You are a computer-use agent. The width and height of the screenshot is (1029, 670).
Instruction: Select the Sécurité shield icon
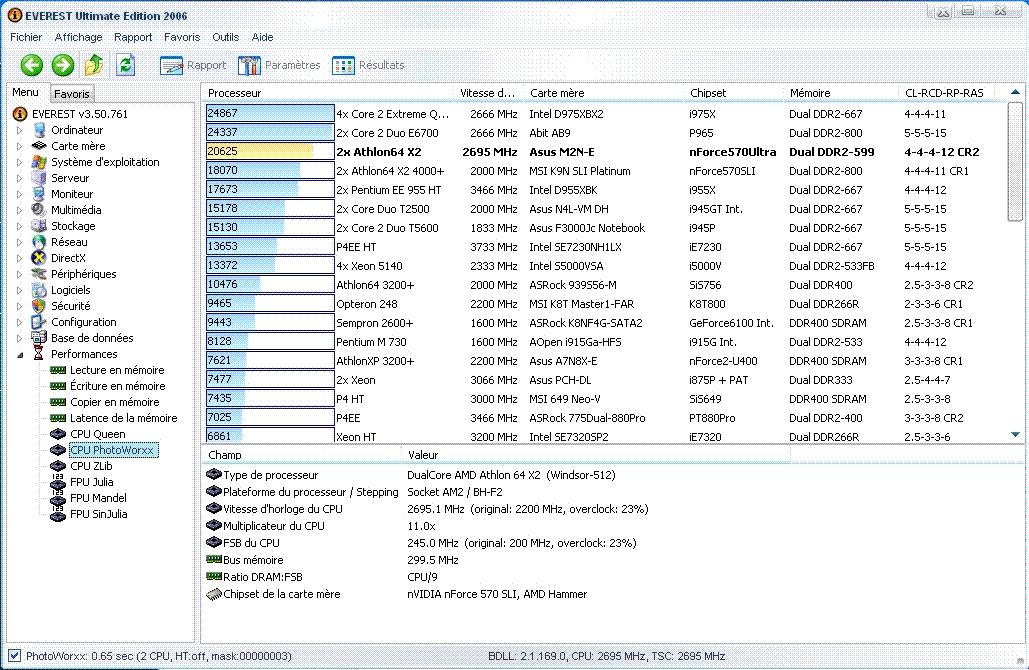[x=39, y=306]
